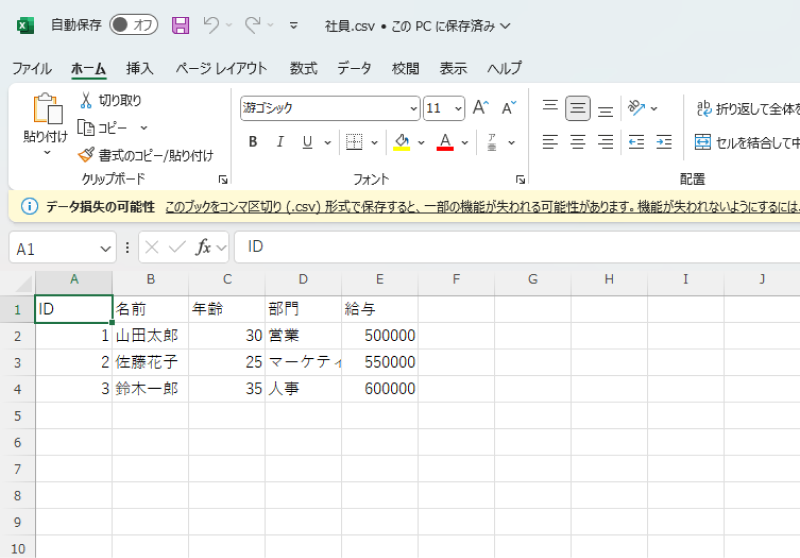
Task: Open the ファイル menu
Action: tap(32, 68)
